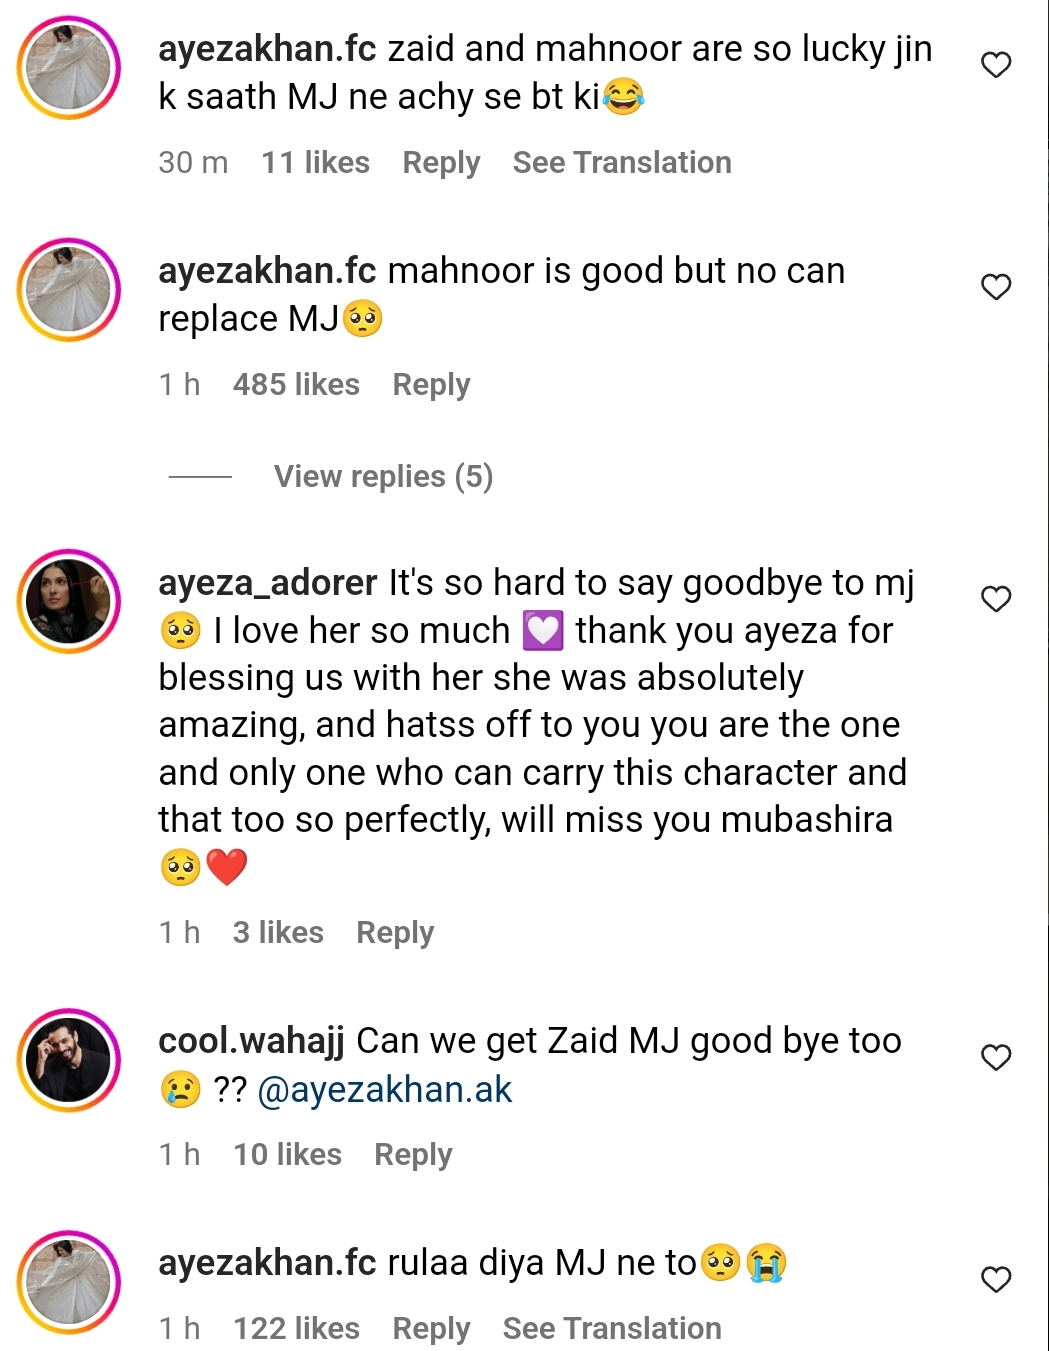Expand View replies (5)
The image size is (1049, 1351).
[383, 477]
